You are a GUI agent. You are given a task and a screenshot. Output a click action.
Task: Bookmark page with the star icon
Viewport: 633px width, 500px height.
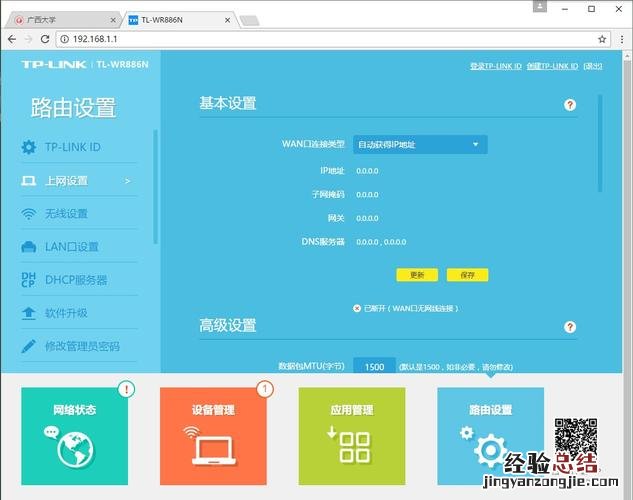tap(602, 39)
